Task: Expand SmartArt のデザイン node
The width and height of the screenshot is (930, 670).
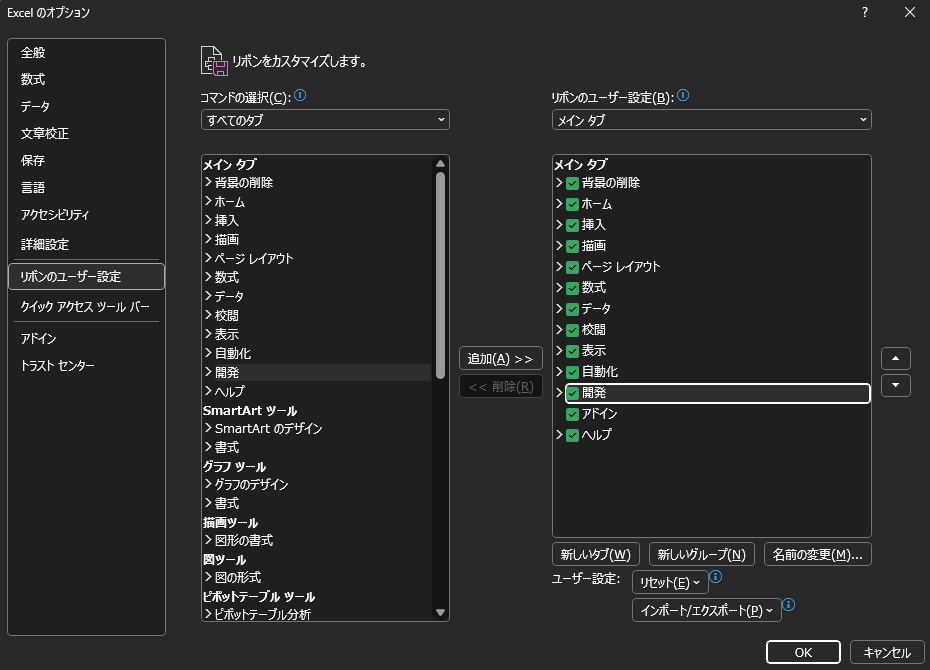Action: (208, 427)
